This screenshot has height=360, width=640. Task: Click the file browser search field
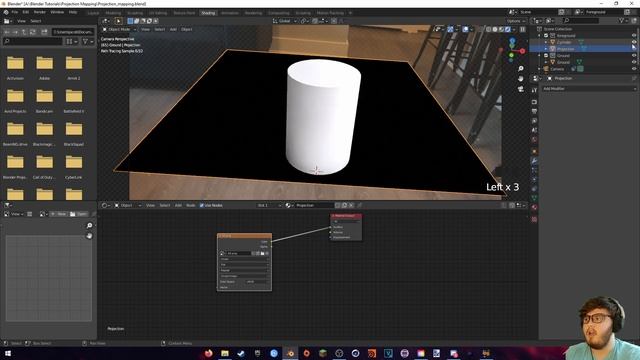pos(32,41)
